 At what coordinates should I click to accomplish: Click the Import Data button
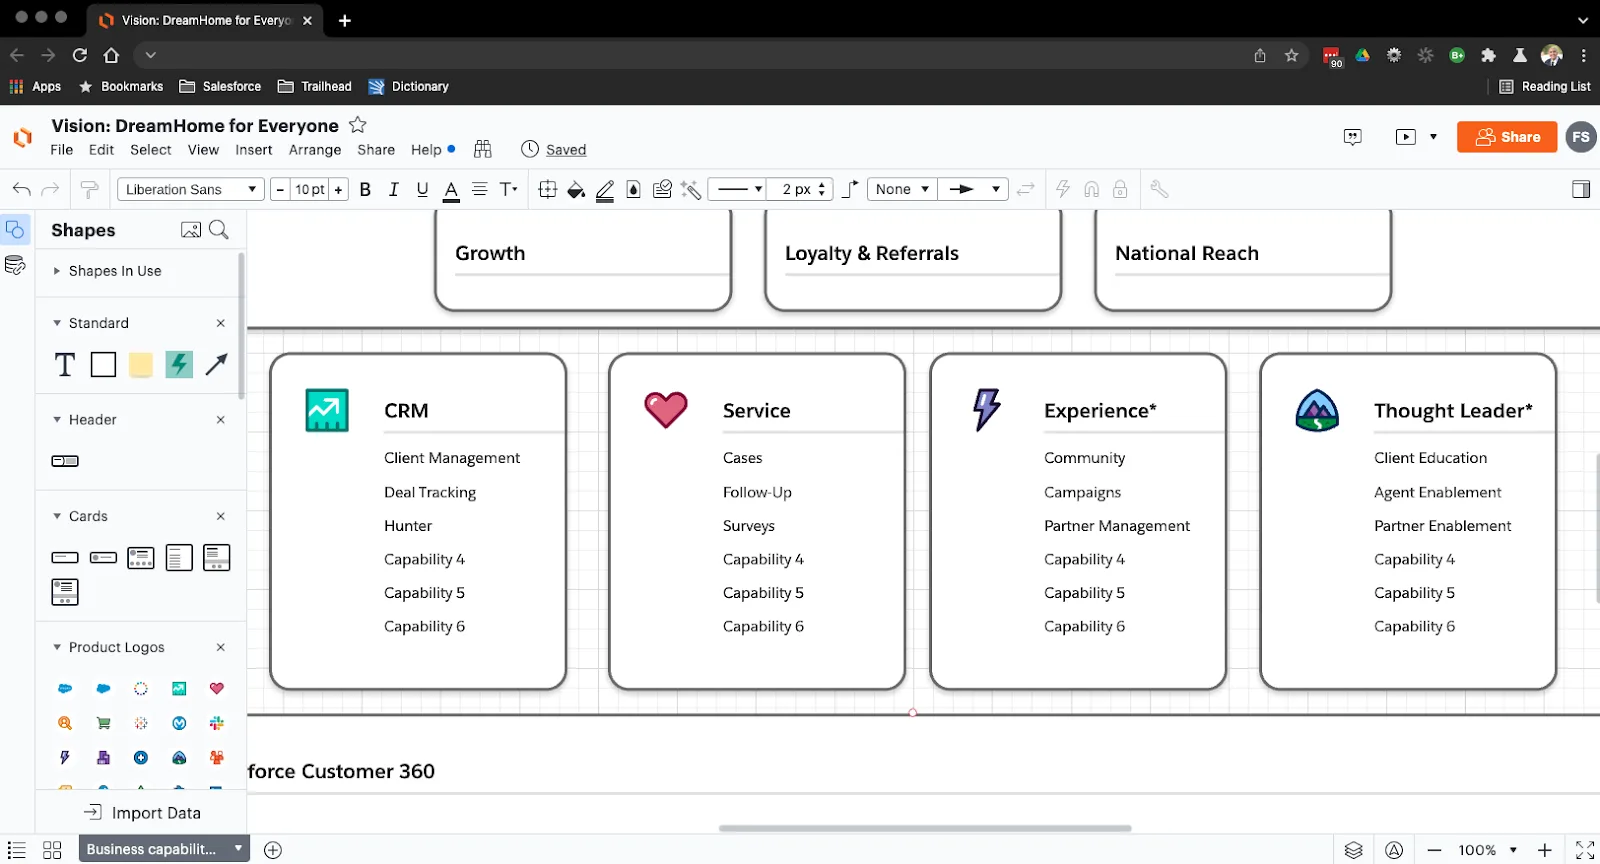click(x=142, y=813)
